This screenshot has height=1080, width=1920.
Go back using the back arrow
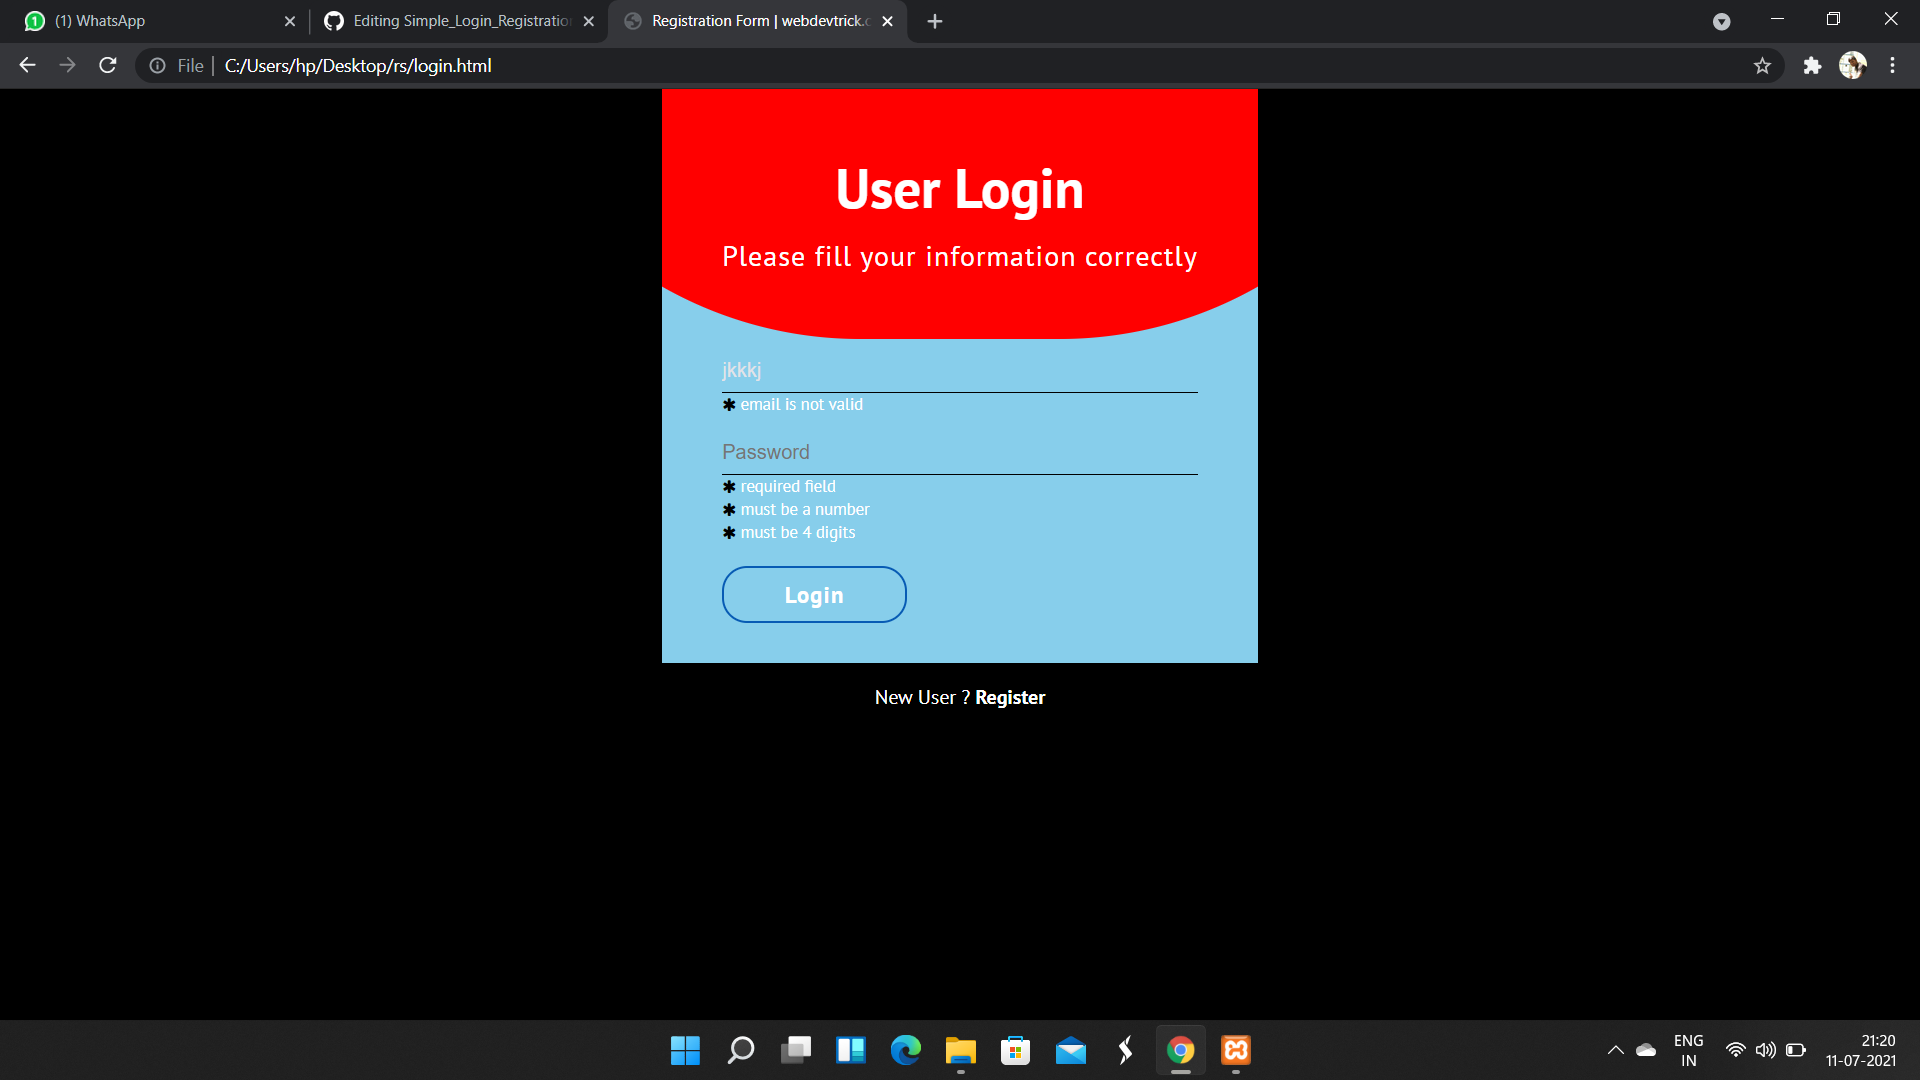tap(27, 66)
